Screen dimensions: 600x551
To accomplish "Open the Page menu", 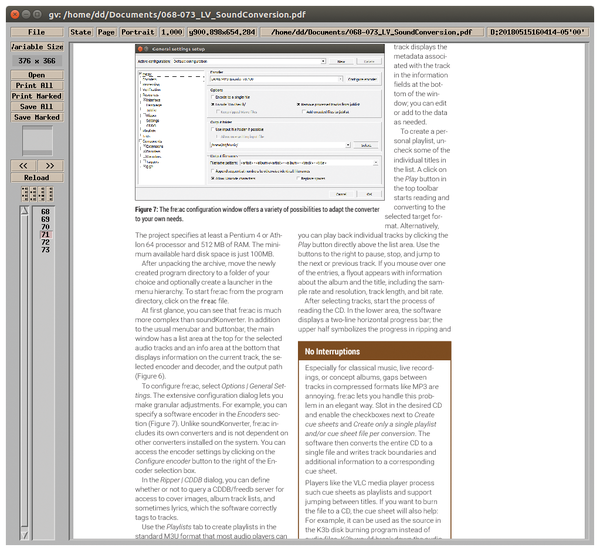I will 106,32.
